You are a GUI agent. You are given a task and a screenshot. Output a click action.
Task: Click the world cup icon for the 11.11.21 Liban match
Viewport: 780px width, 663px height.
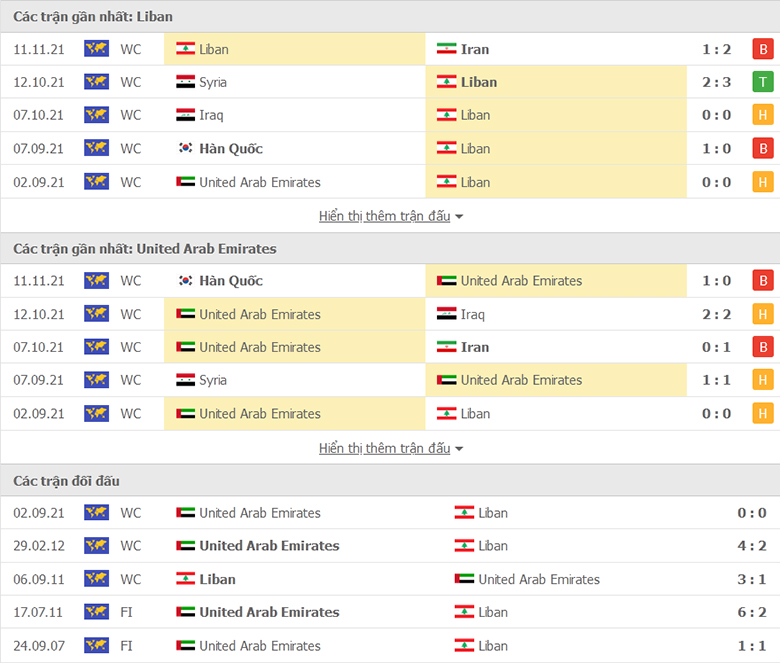[96, 49]
